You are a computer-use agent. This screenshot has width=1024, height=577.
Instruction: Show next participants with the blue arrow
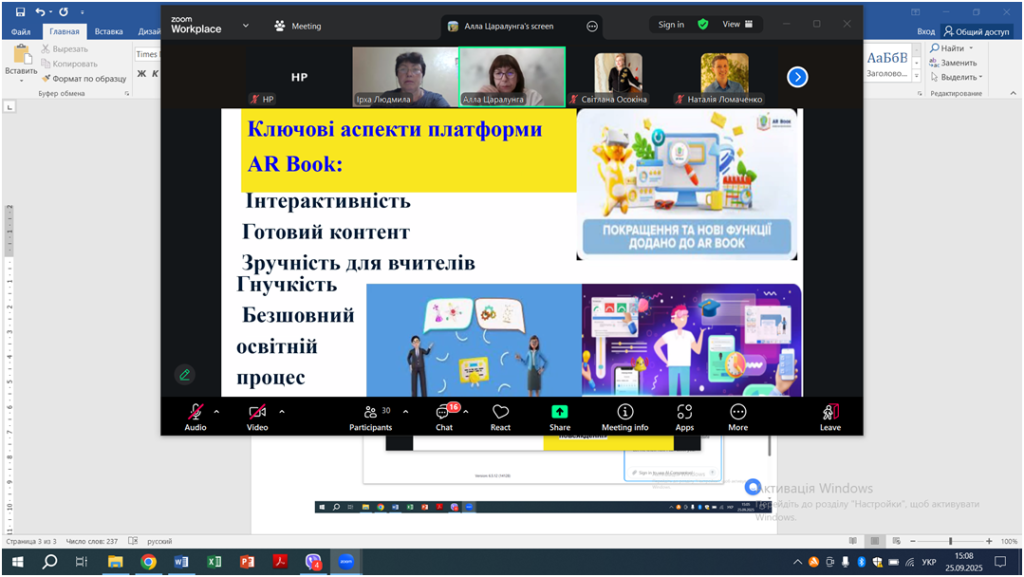point(797,77)
